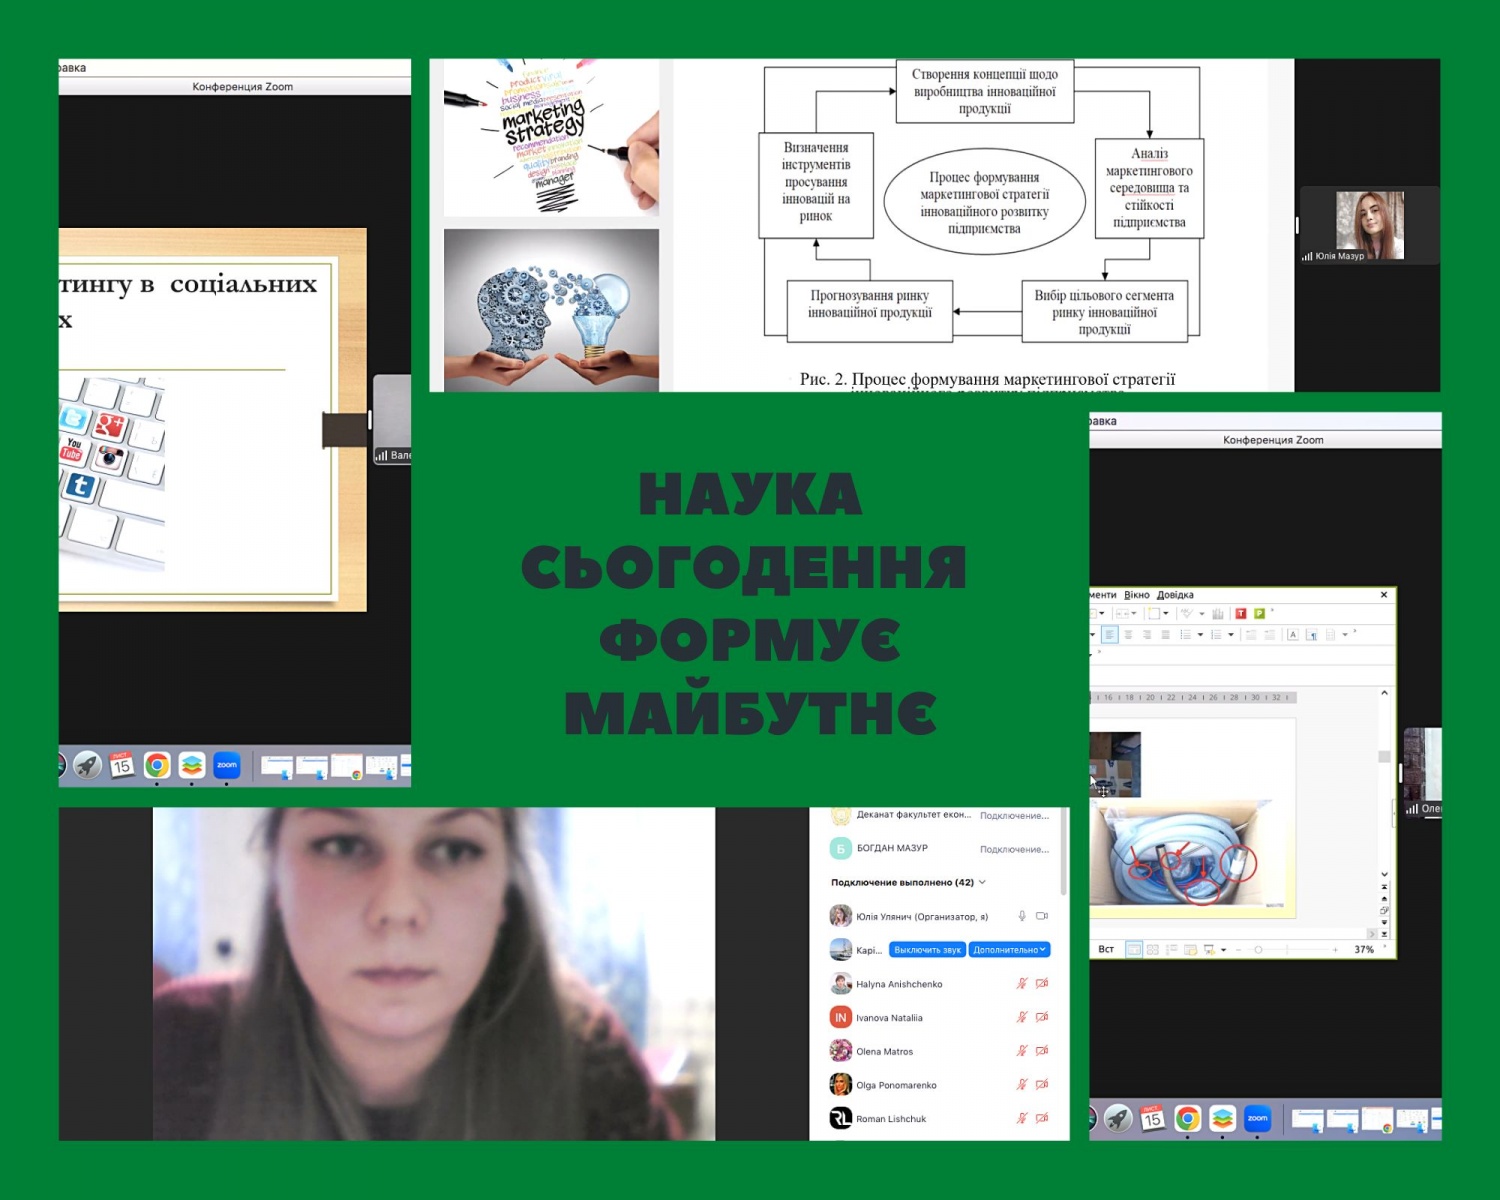Click the zoom in plus in editor status bar

[1335, 949]
